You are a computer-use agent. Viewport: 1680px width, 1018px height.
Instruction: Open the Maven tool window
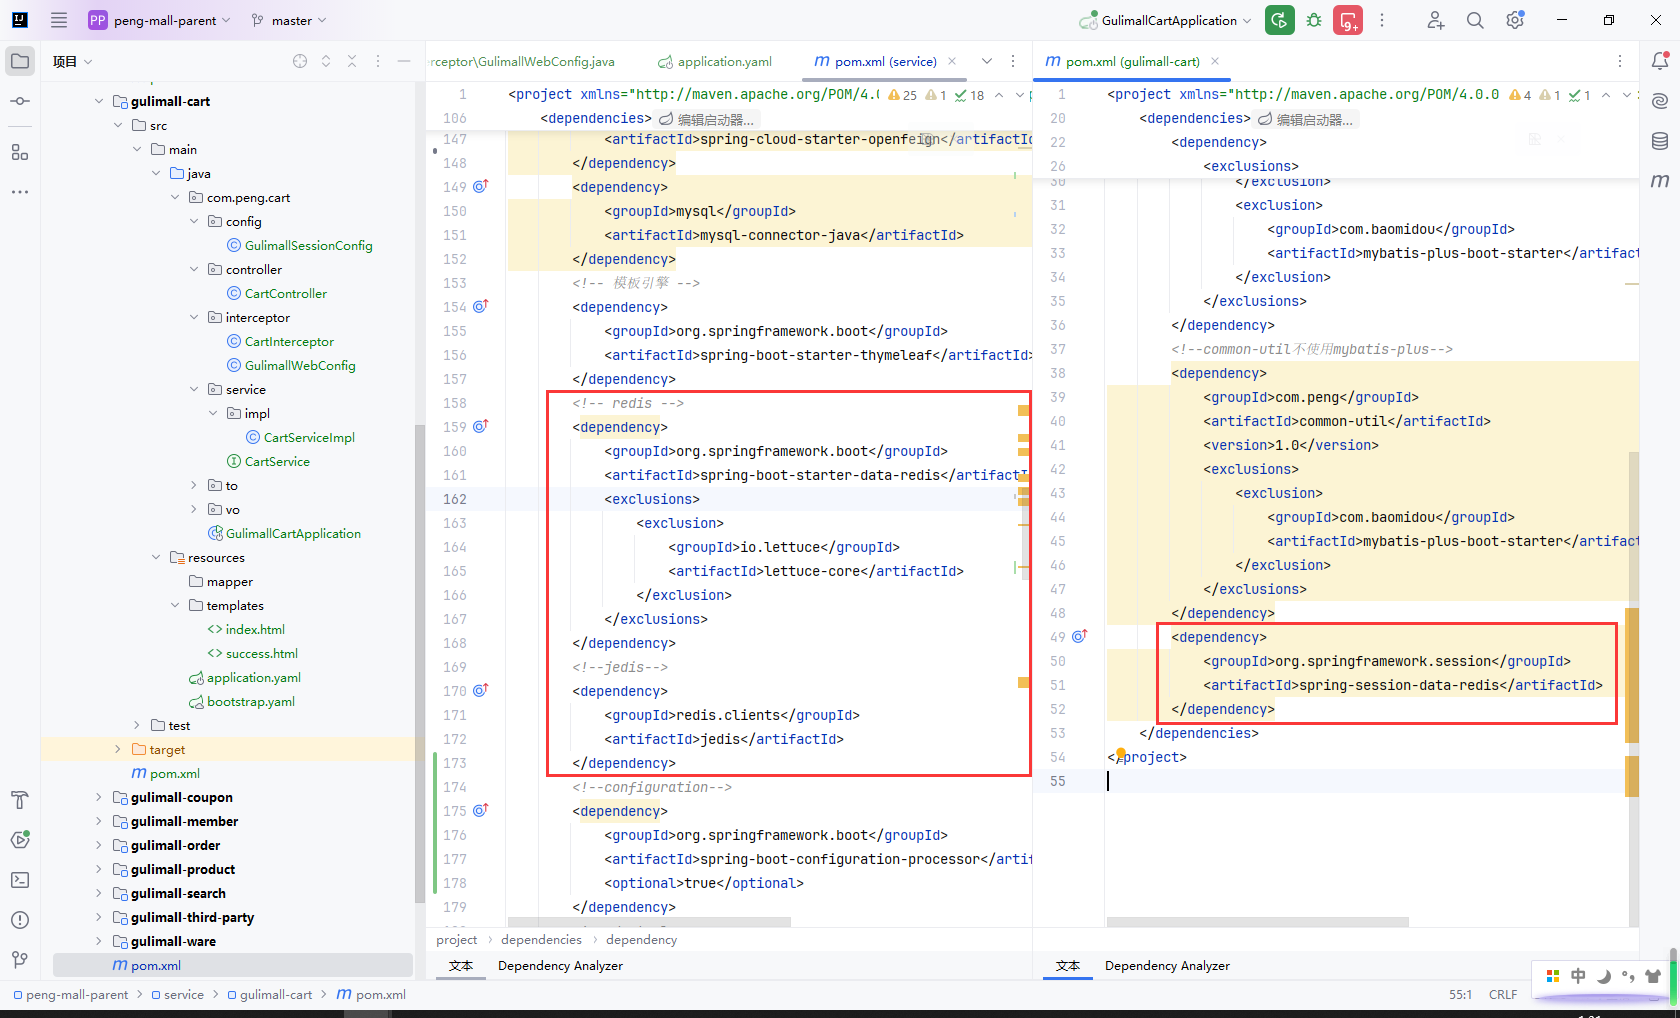pyautogui.click(x=1660, y=181)
